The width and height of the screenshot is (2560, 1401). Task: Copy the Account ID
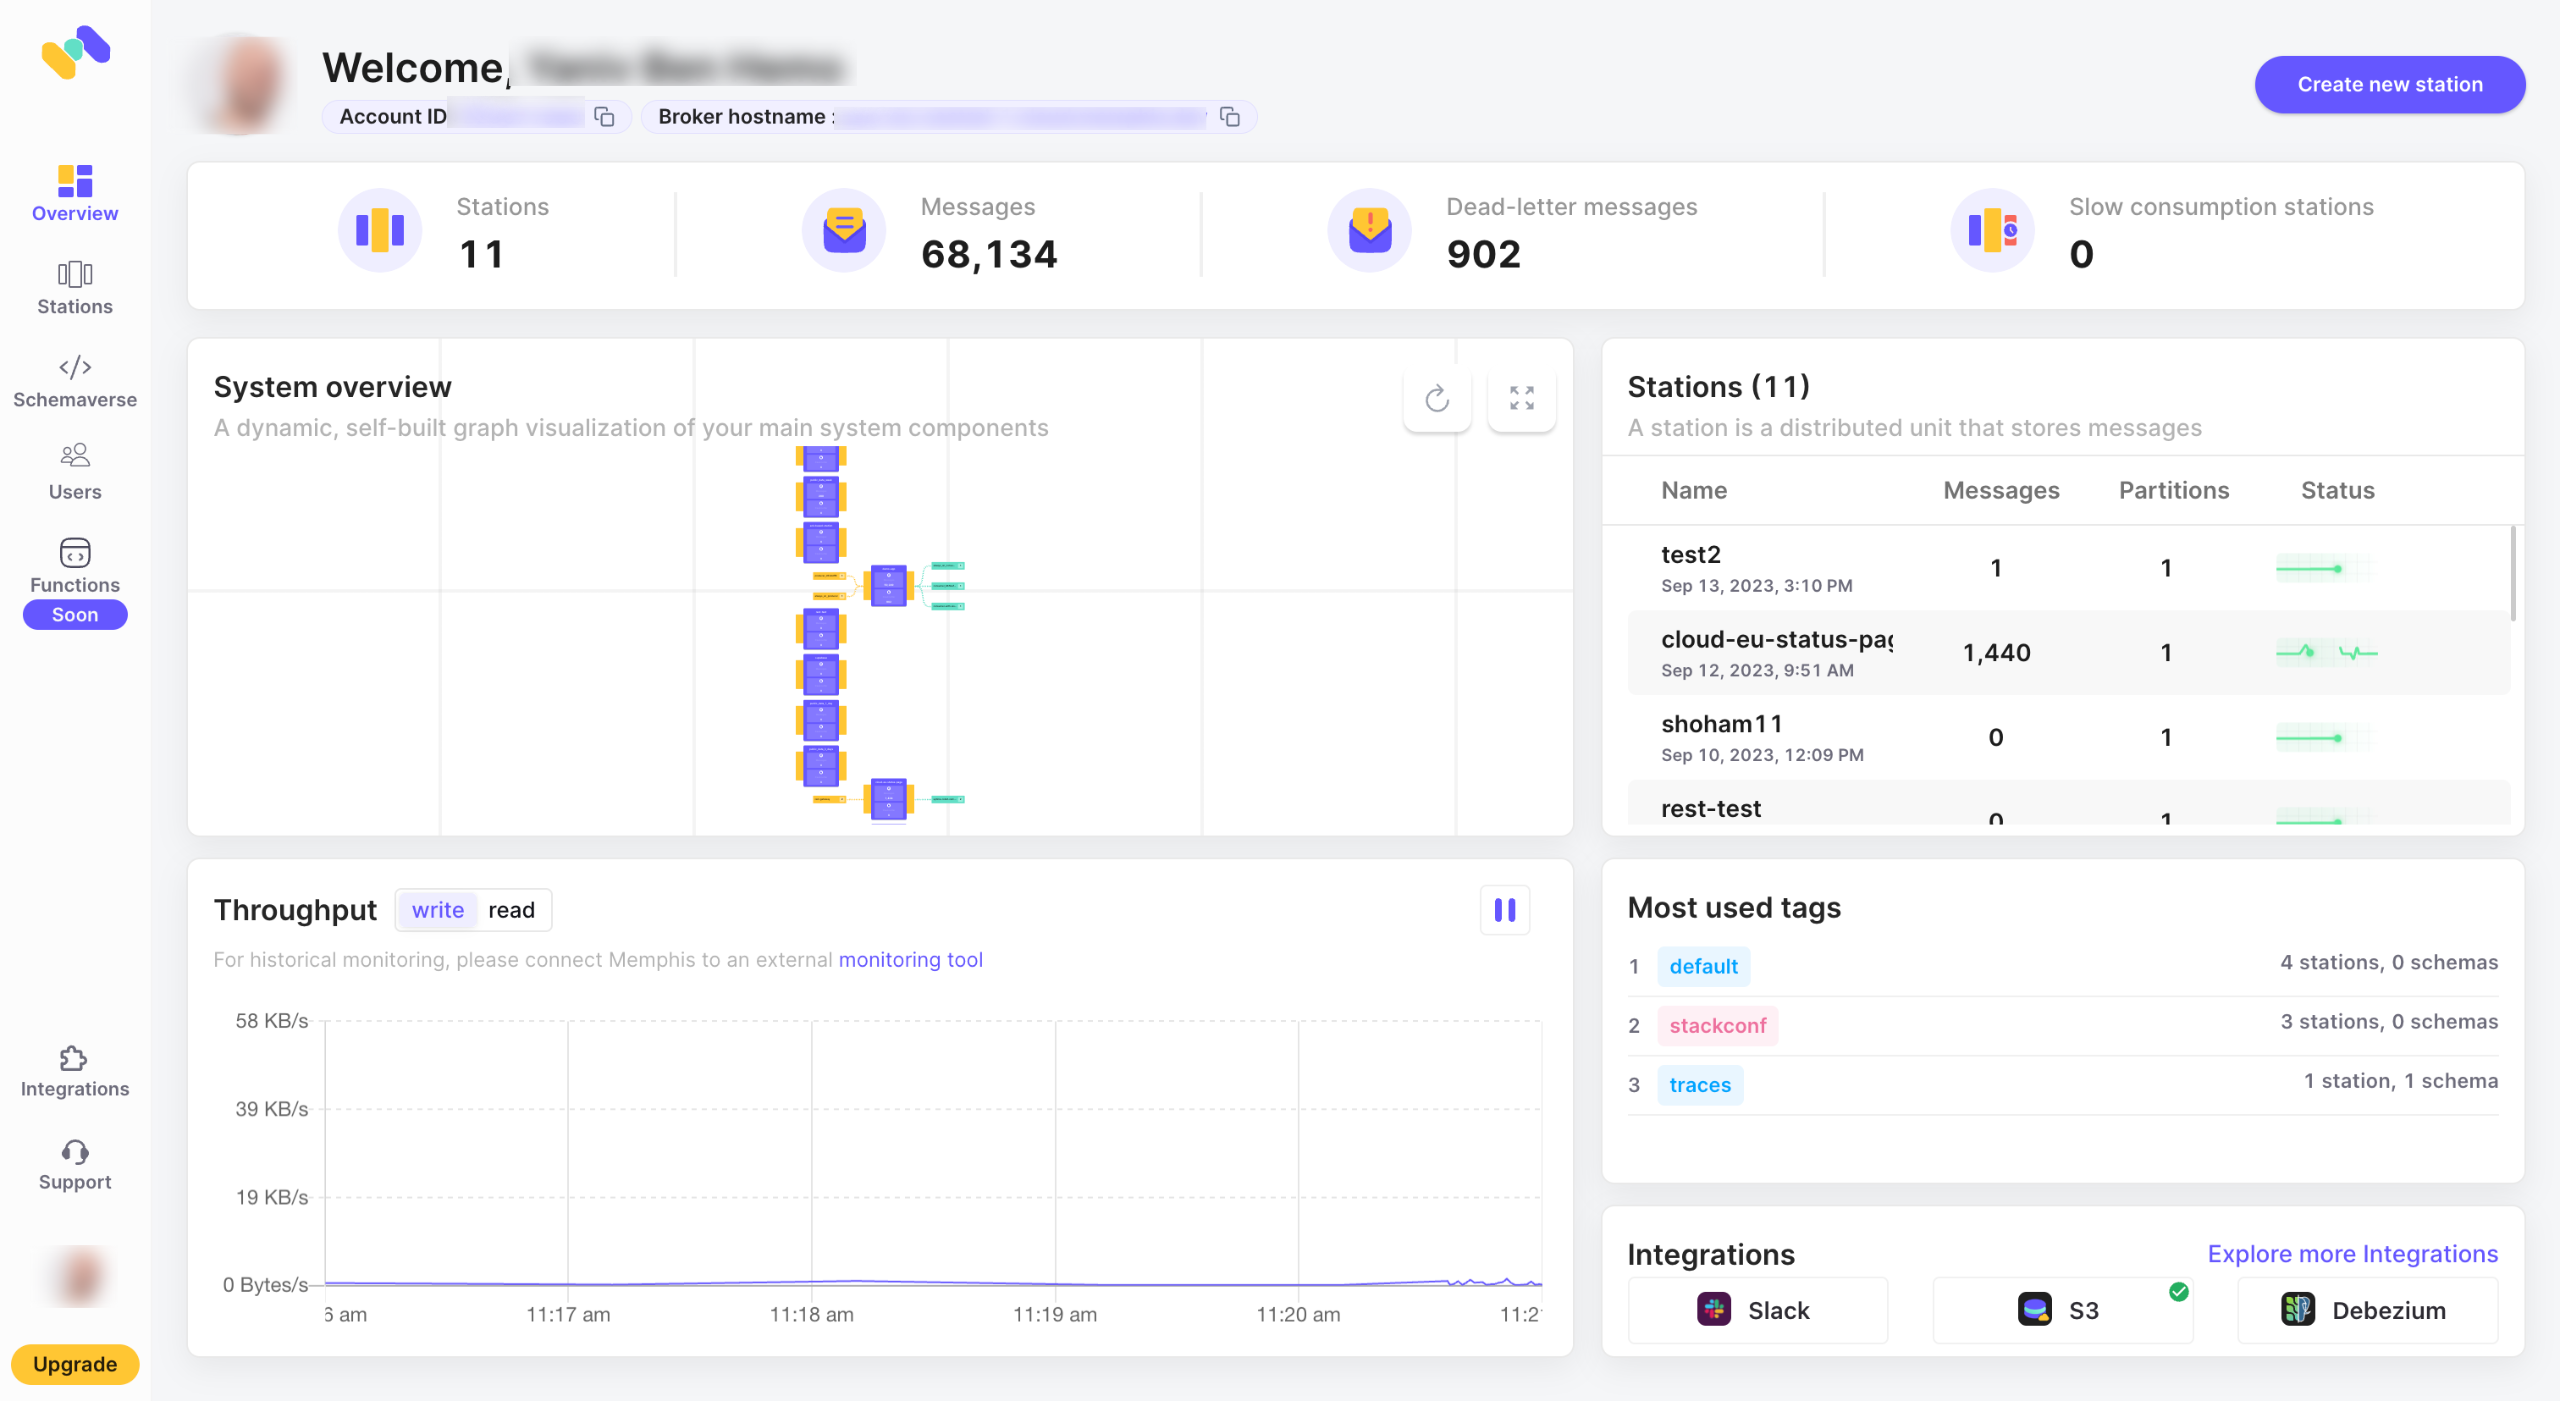[604, 117]
